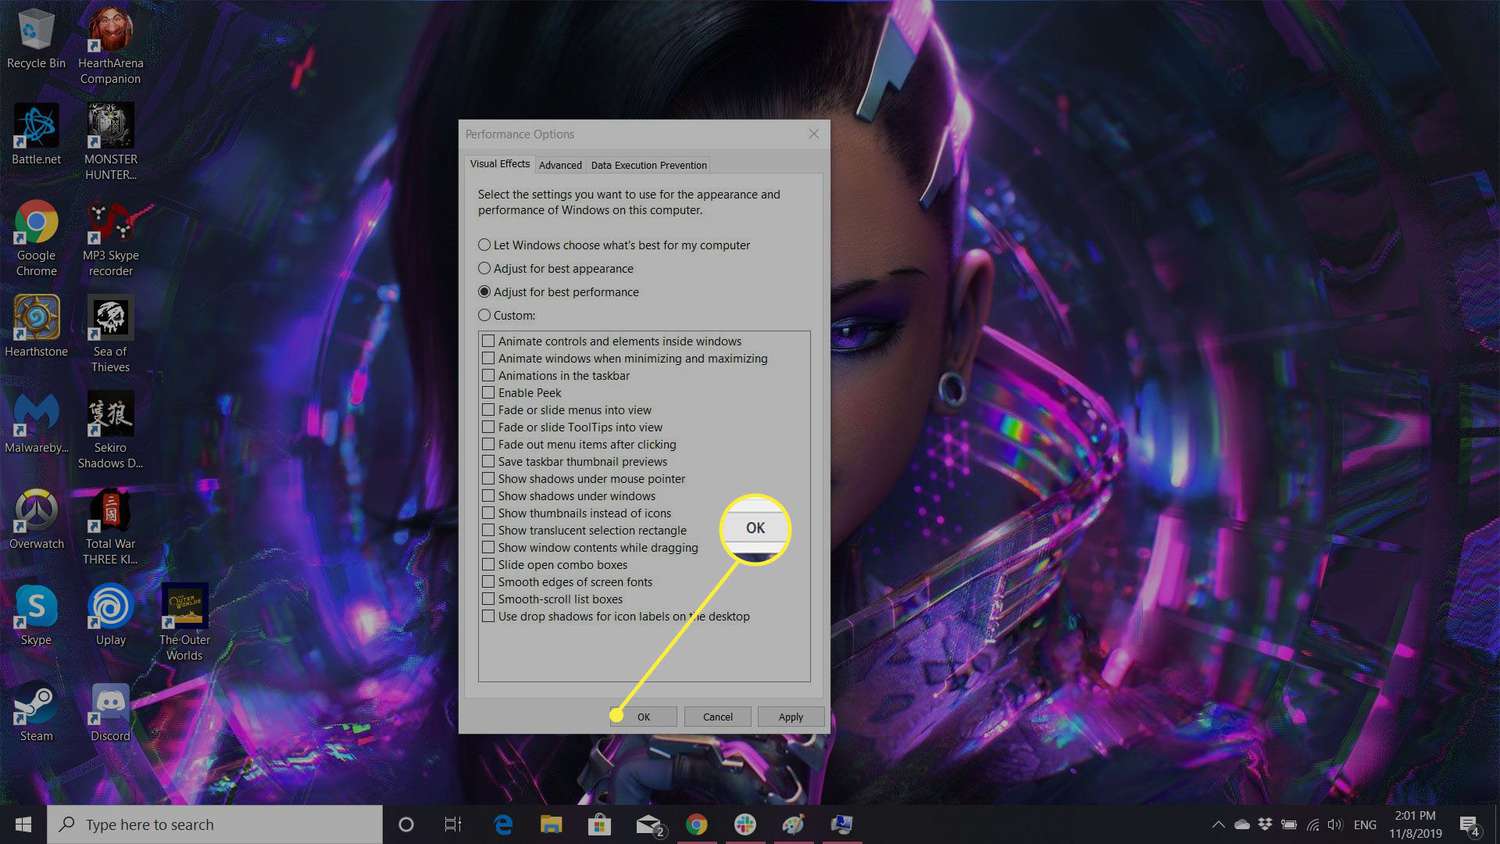This screenshot has height=844, width=1500.
Task: Switch to the Advanced tab
Action: (x=560, y=164)
